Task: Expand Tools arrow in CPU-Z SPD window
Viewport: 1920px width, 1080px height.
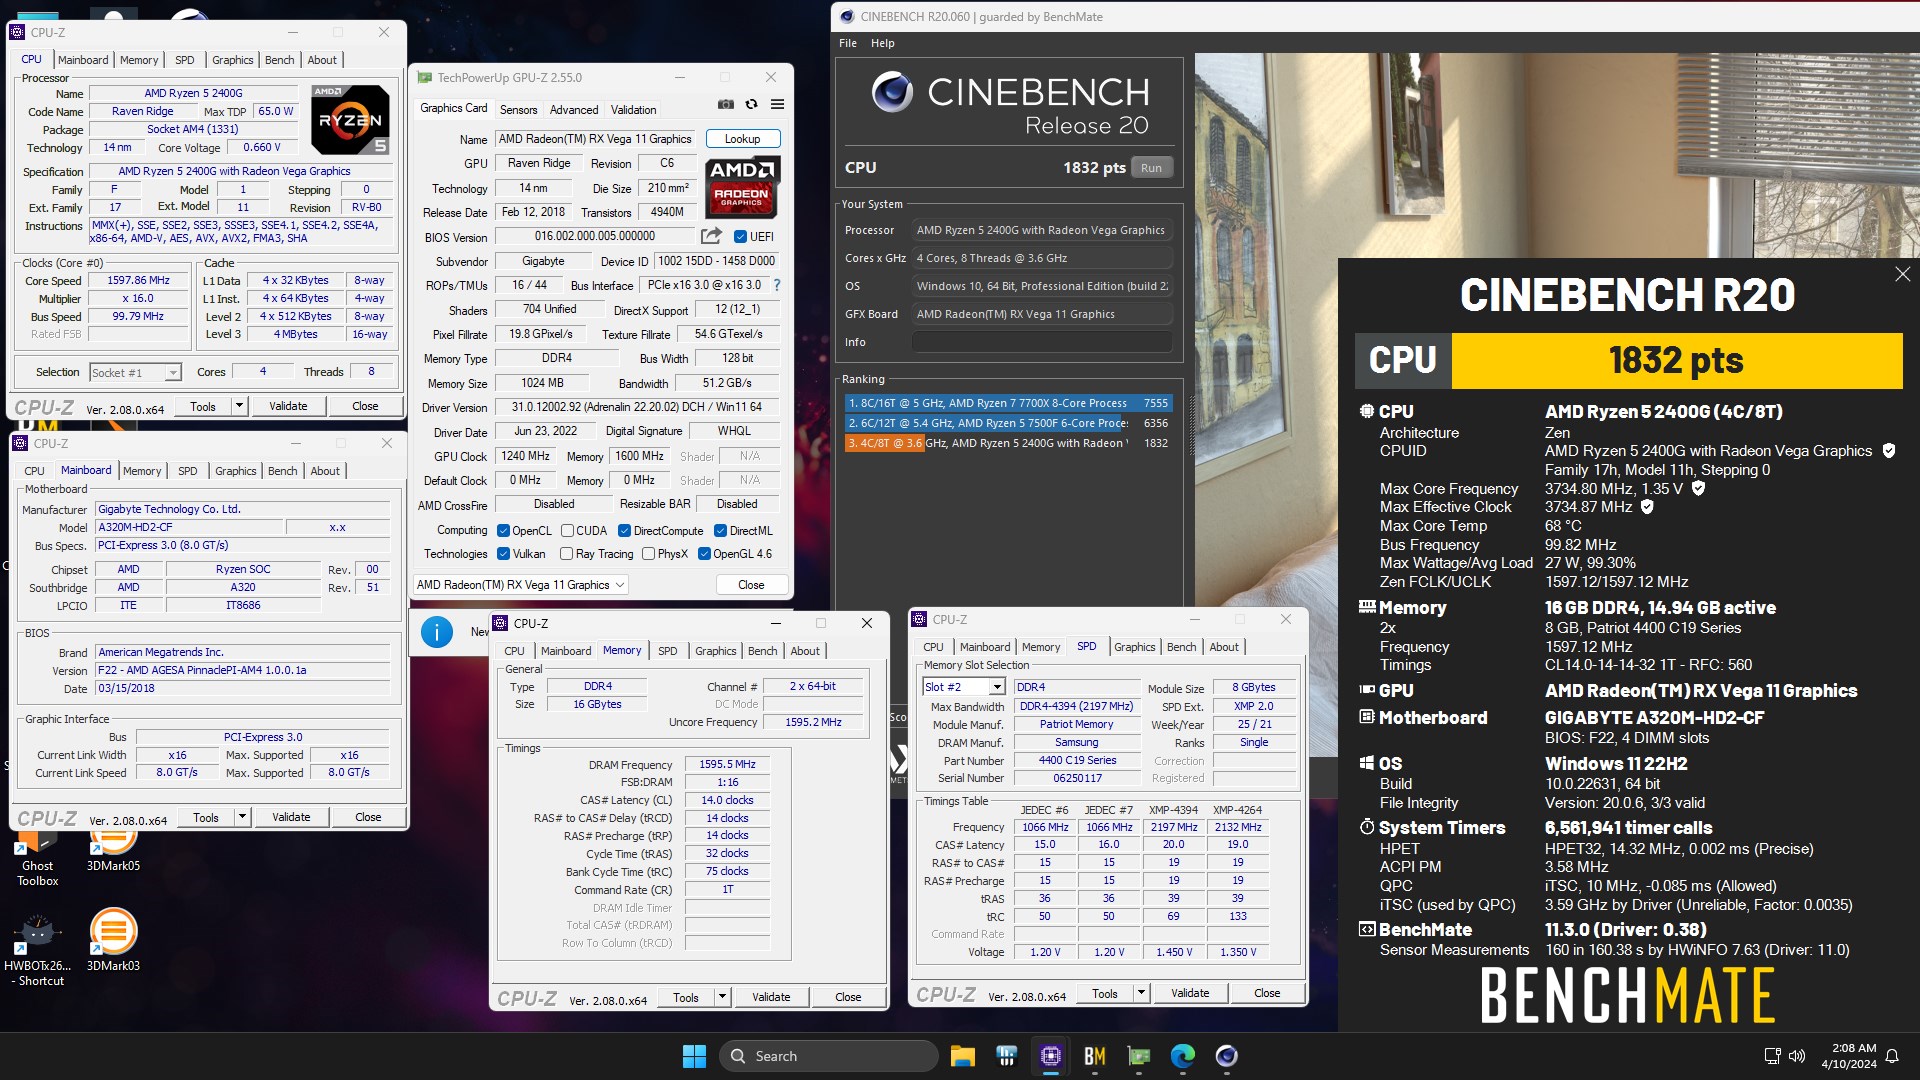Action: (x=1141, y=993)
